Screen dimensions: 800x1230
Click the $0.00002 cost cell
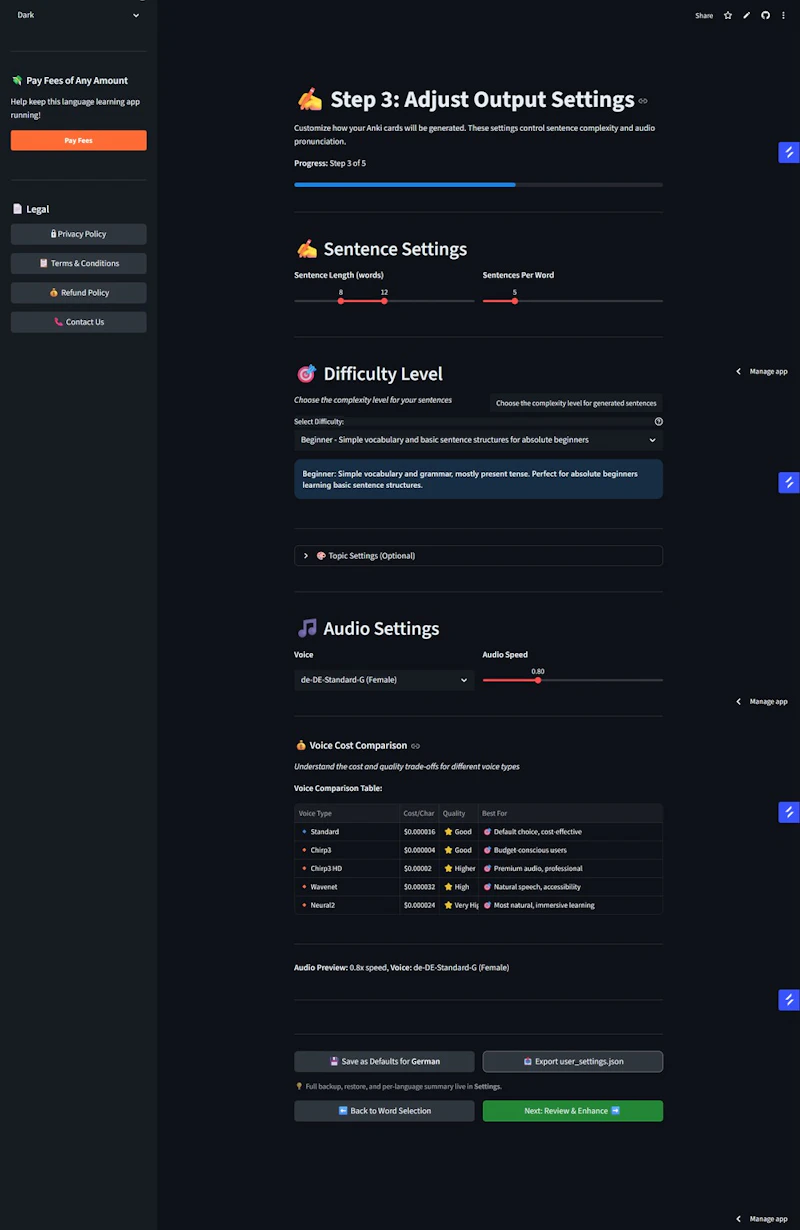click(419, 868)
